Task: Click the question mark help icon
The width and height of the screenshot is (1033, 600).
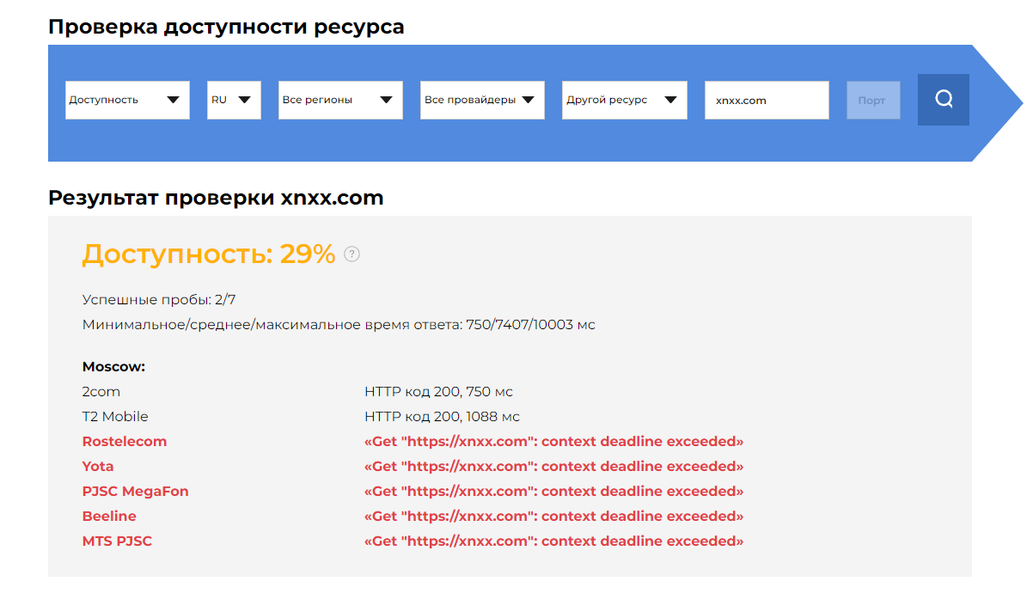Action: 351,254
